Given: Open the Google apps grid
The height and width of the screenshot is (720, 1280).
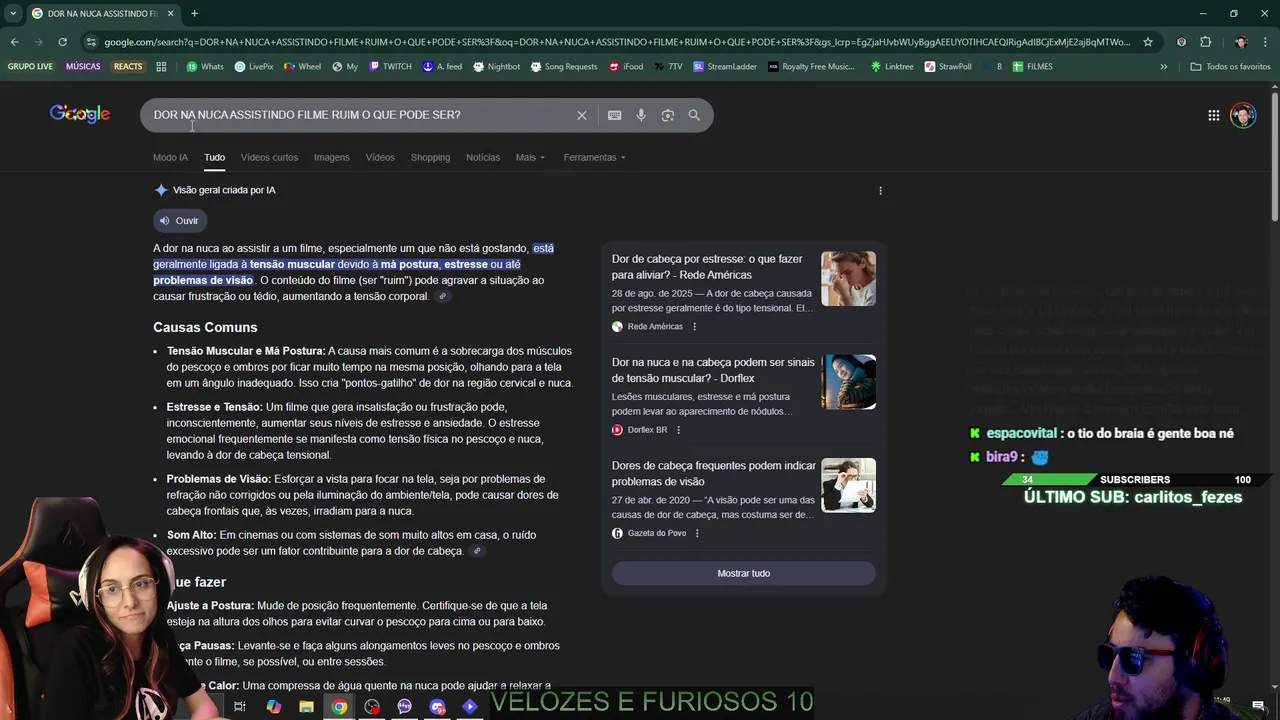Looking at the screenshot, I should tap(1213, 115).
